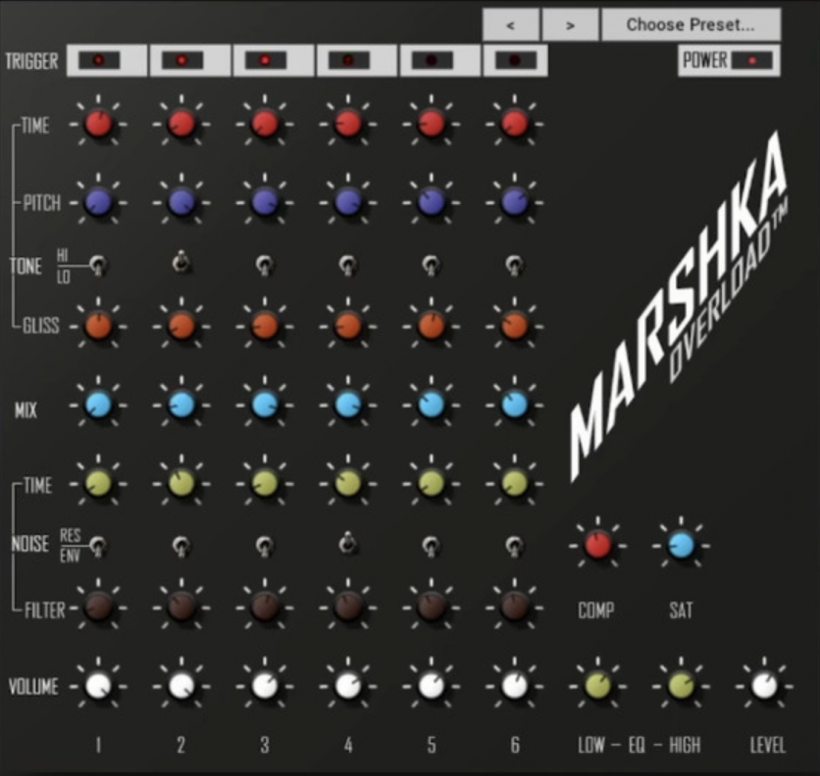Screen dimensions: 820x776
Task: Click the white VOLUME knob on channel 3
Action: [265, 686]
